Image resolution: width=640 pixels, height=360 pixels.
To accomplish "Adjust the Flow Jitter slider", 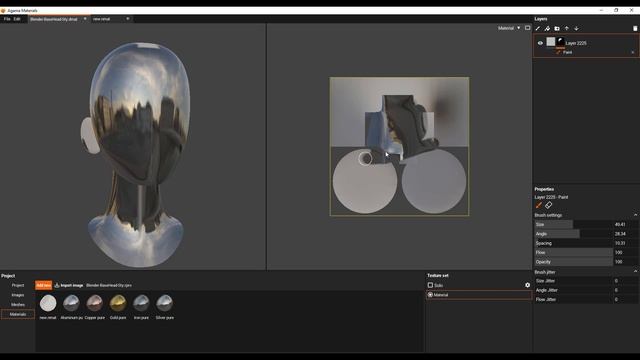I will [573, 300].
